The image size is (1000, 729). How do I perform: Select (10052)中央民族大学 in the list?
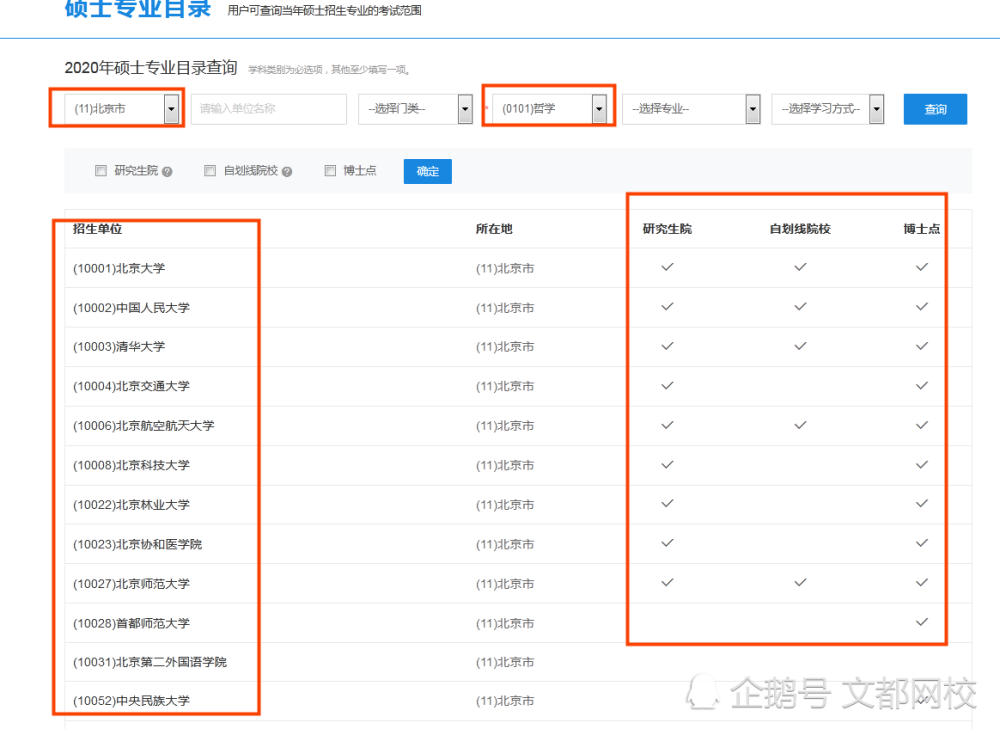[x=131, y=701]
